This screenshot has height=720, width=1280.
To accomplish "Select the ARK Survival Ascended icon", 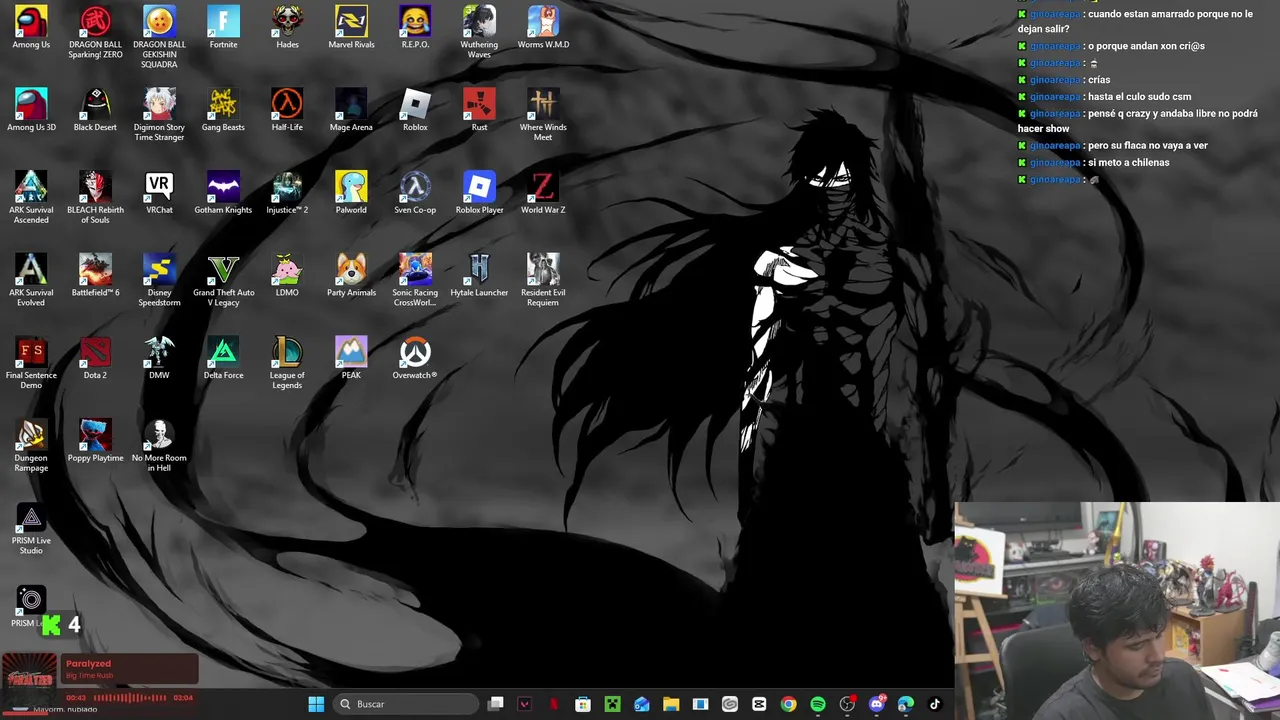I will pyautogui.click(x=31, y=198).
